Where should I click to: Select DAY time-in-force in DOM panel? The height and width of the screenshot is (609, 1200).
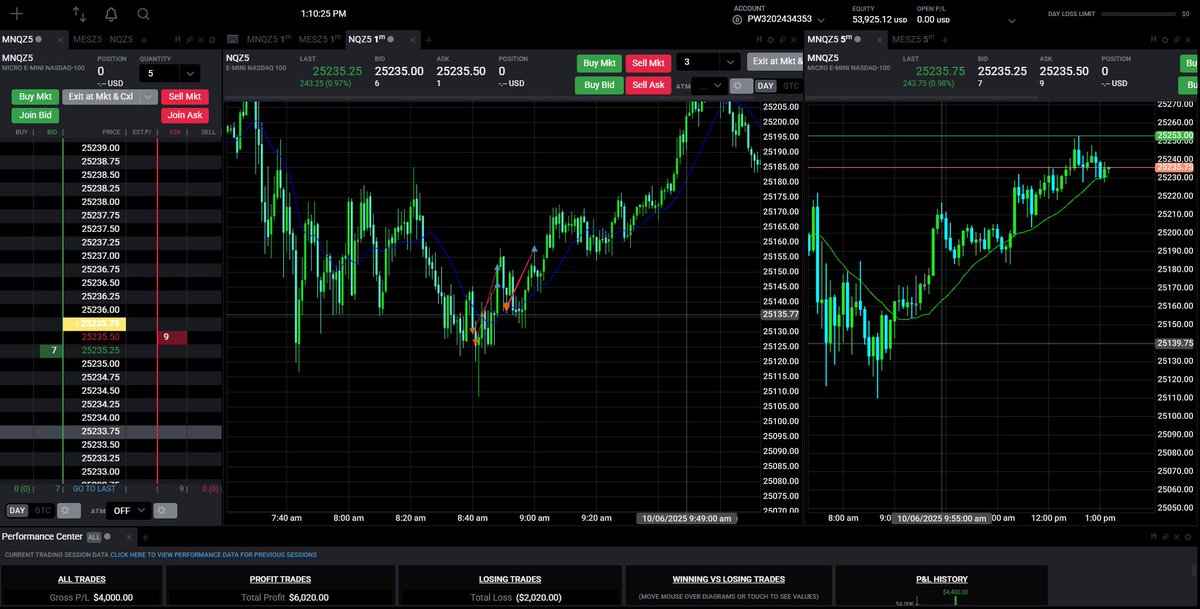17,511
